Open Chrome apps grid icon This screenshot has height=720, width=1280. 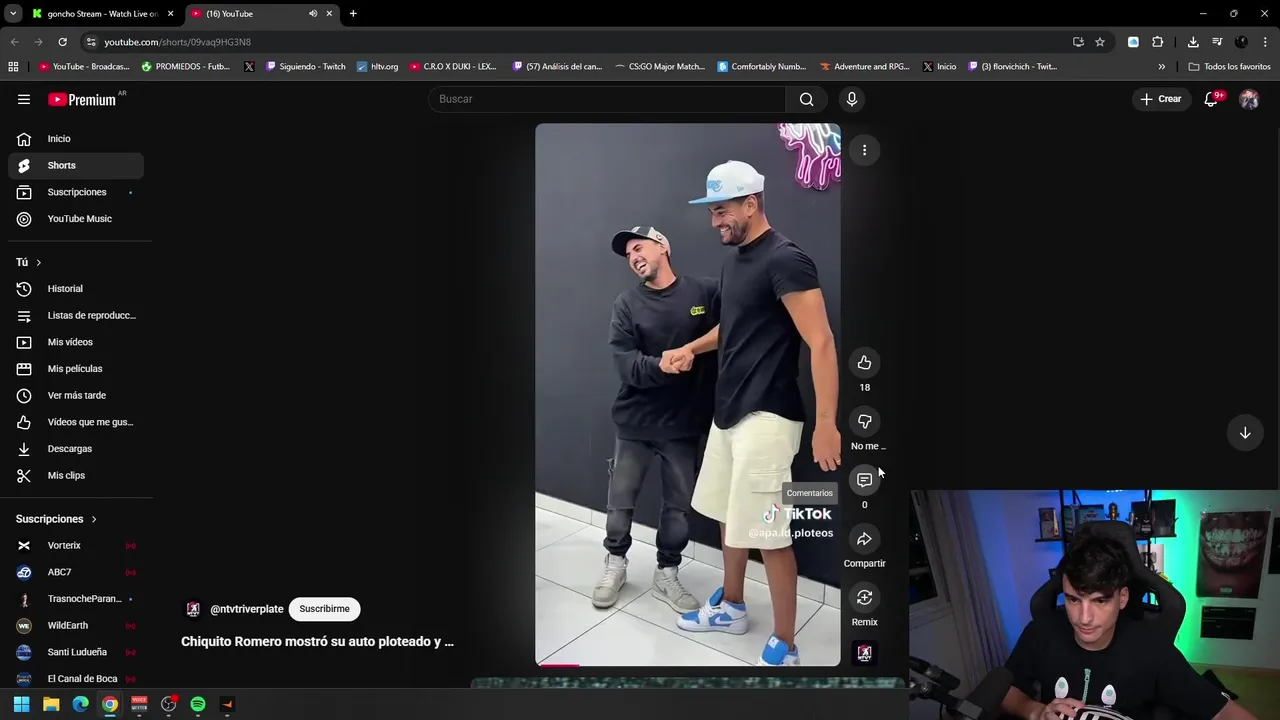click(13, 67)
